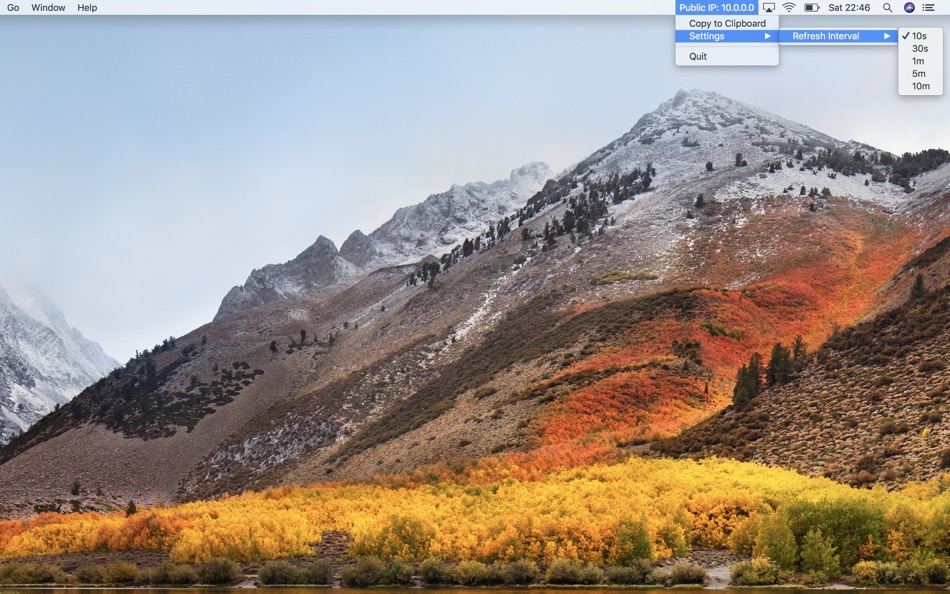Choose the 10m refresh interval
This screenshot has width=950, height=594.
(x=920, y=86)
